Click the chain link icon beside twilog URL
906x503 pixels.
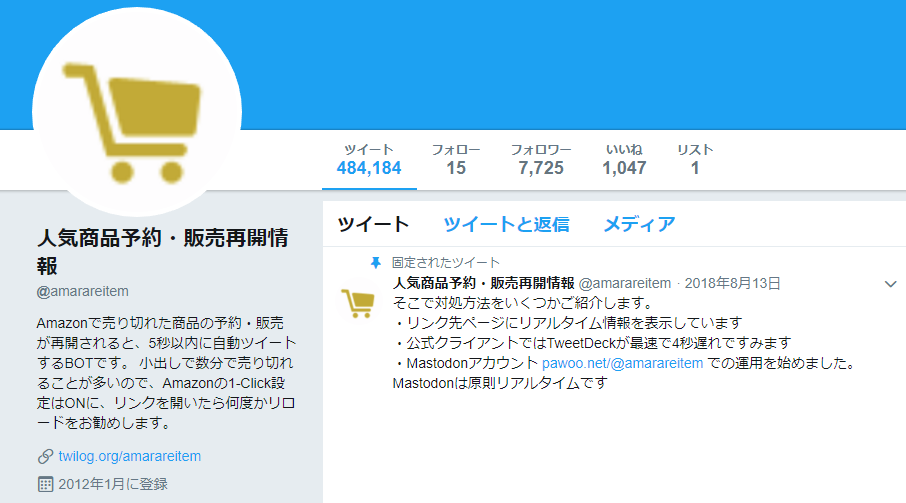(x=46, y=456)
